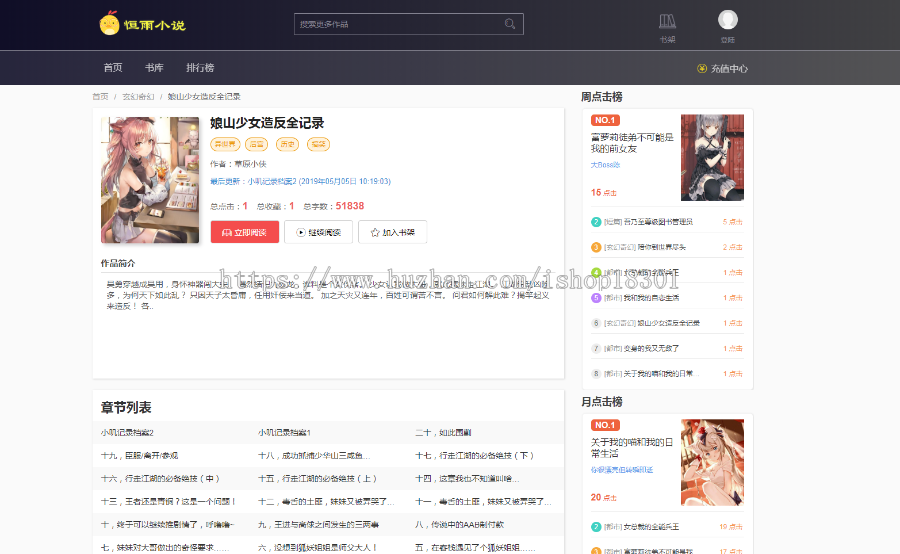Open monthly NO.1 title 关于我的喵和我的日常生活
This screenshot has width=900, height=554.
631,448
